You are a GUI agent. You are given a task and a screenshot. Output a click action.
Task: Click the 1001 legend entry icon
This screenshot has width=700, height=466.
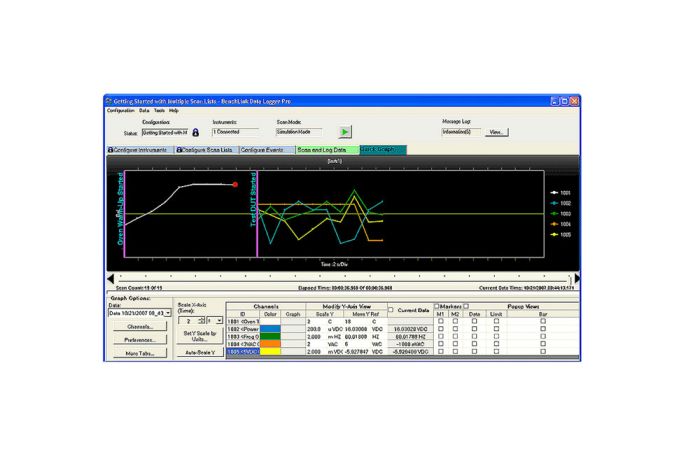pos(554,193)
